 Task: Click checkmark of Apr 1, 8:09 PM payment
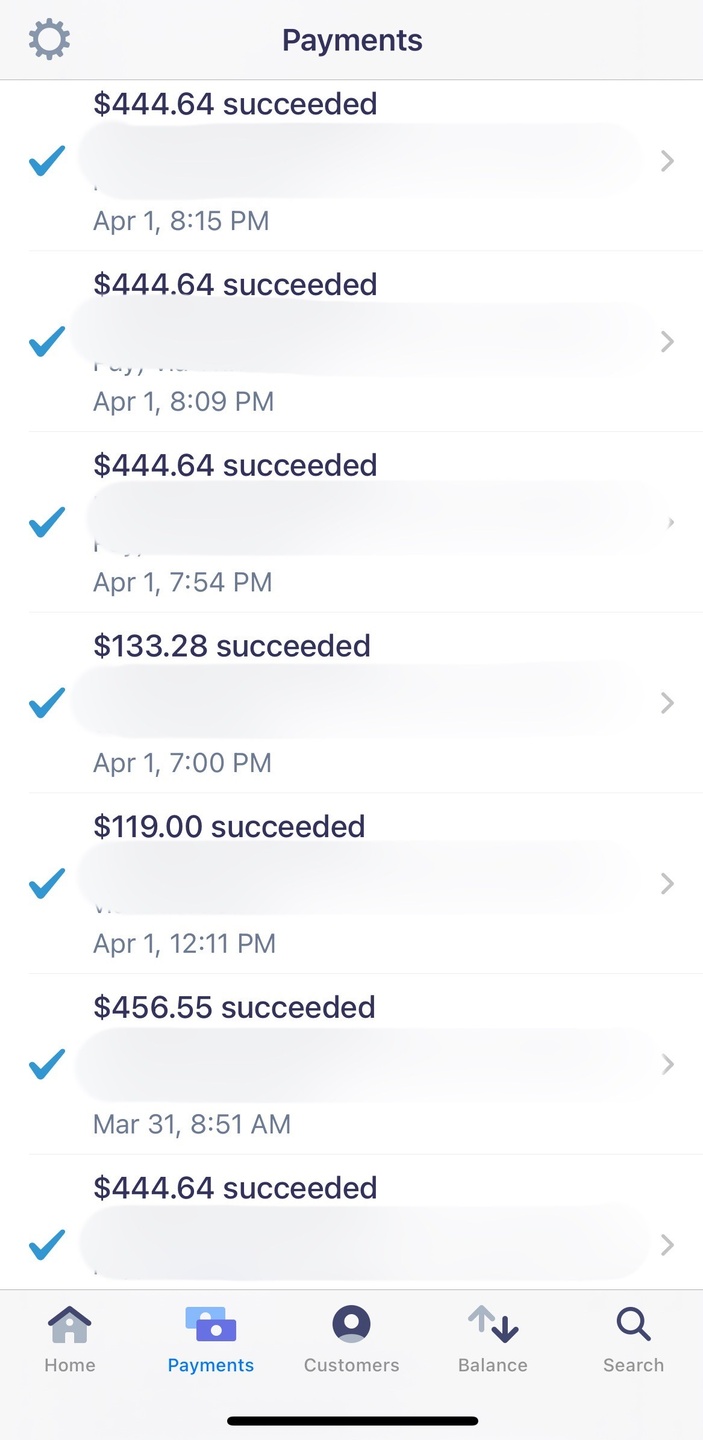[x=47, y=342]
